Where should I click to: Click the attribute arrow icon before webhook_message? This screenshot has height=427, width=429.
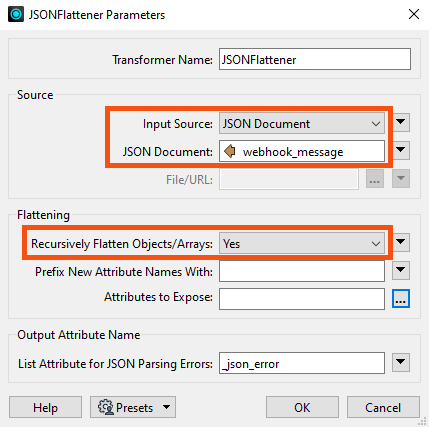pyautogui.click(x=230, y=151)
